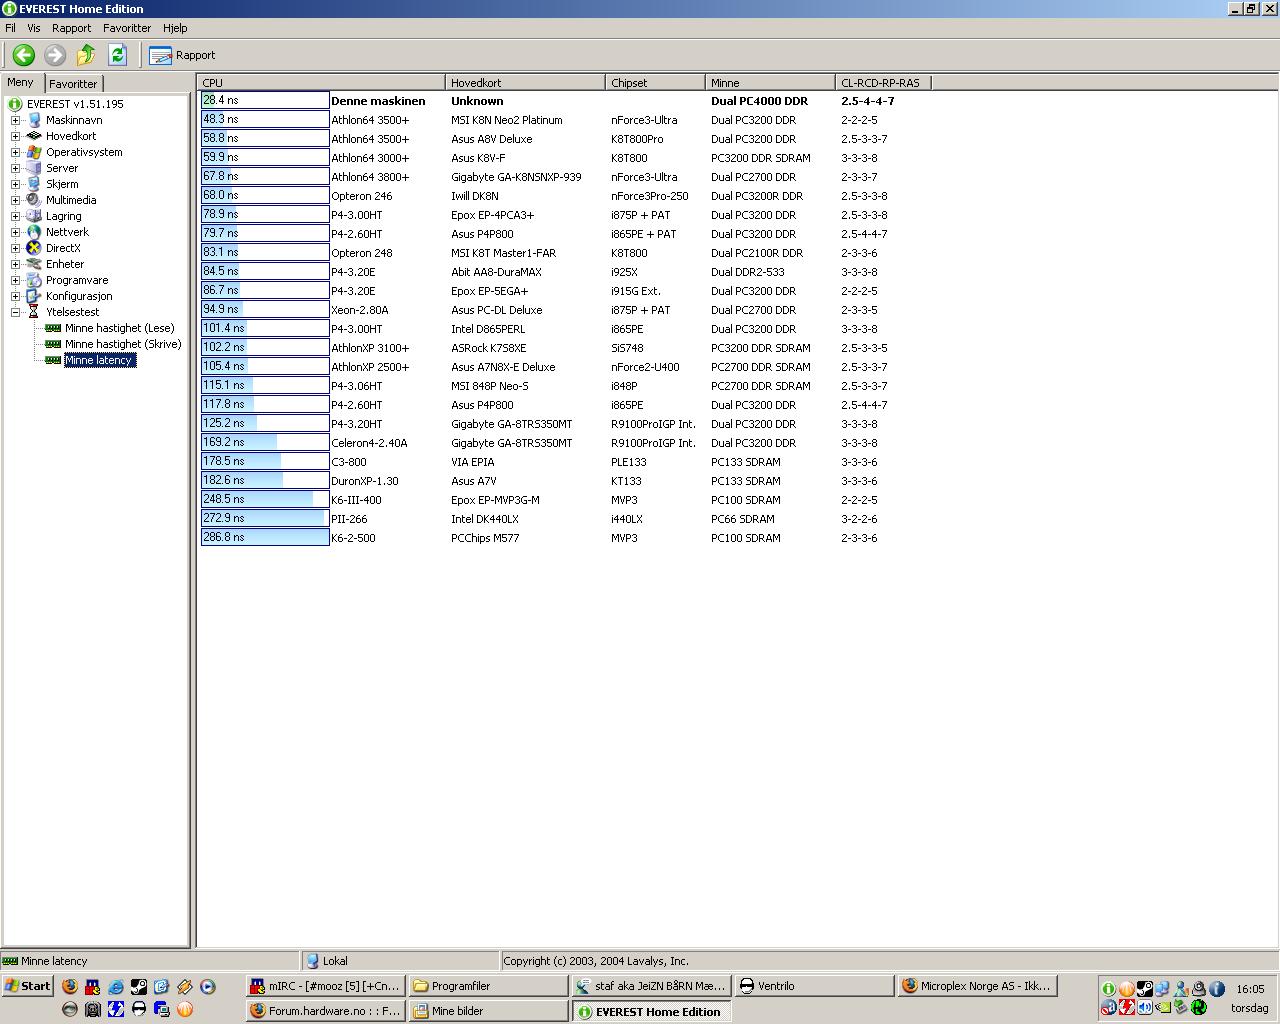
Task: Sort by the Chipset column header
Action: click(655, 83)
